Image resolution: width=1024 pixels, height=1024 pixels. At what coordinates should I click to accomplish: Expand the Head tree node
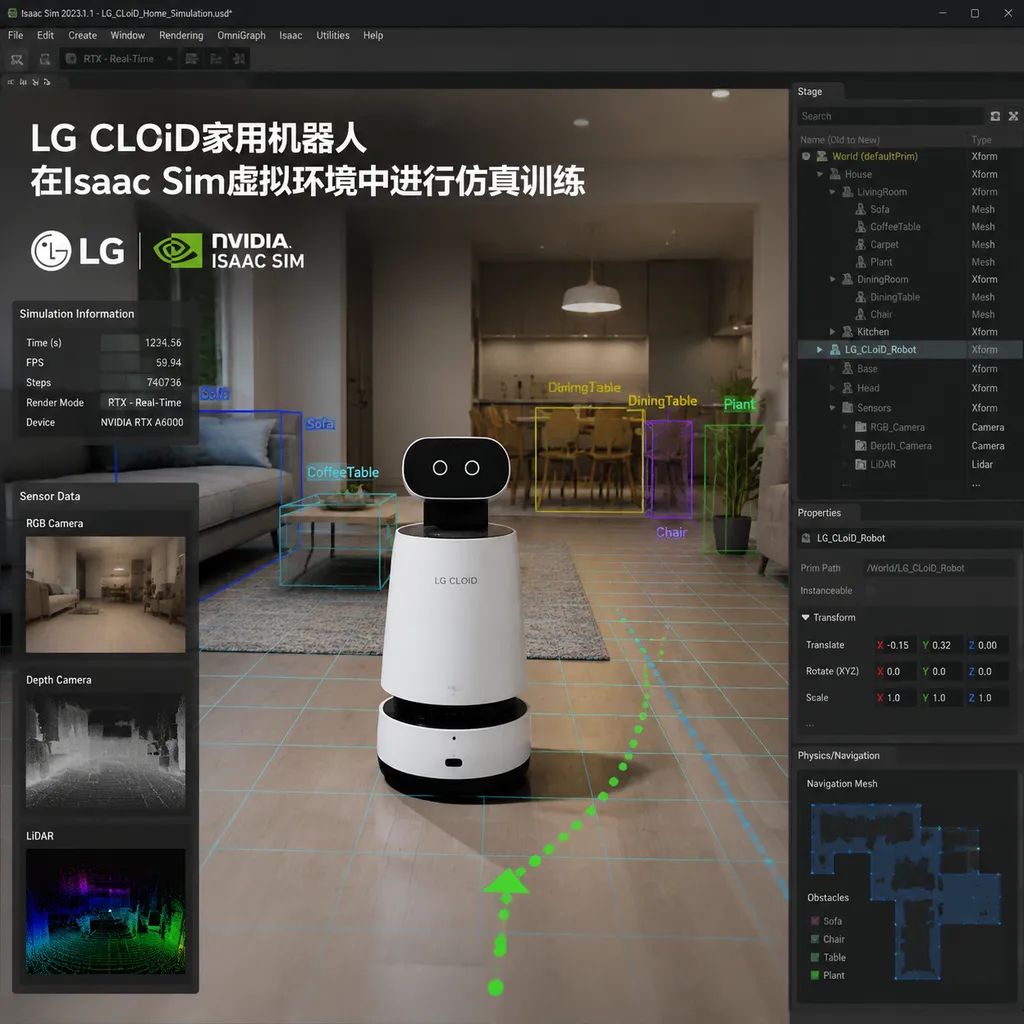click(x=832, y=388)
